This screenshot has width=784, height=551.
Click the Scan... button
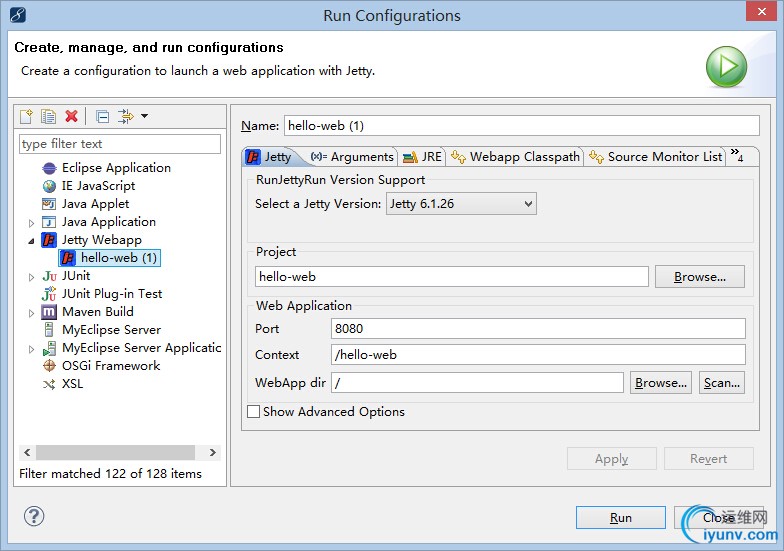[x=722, y=382]
